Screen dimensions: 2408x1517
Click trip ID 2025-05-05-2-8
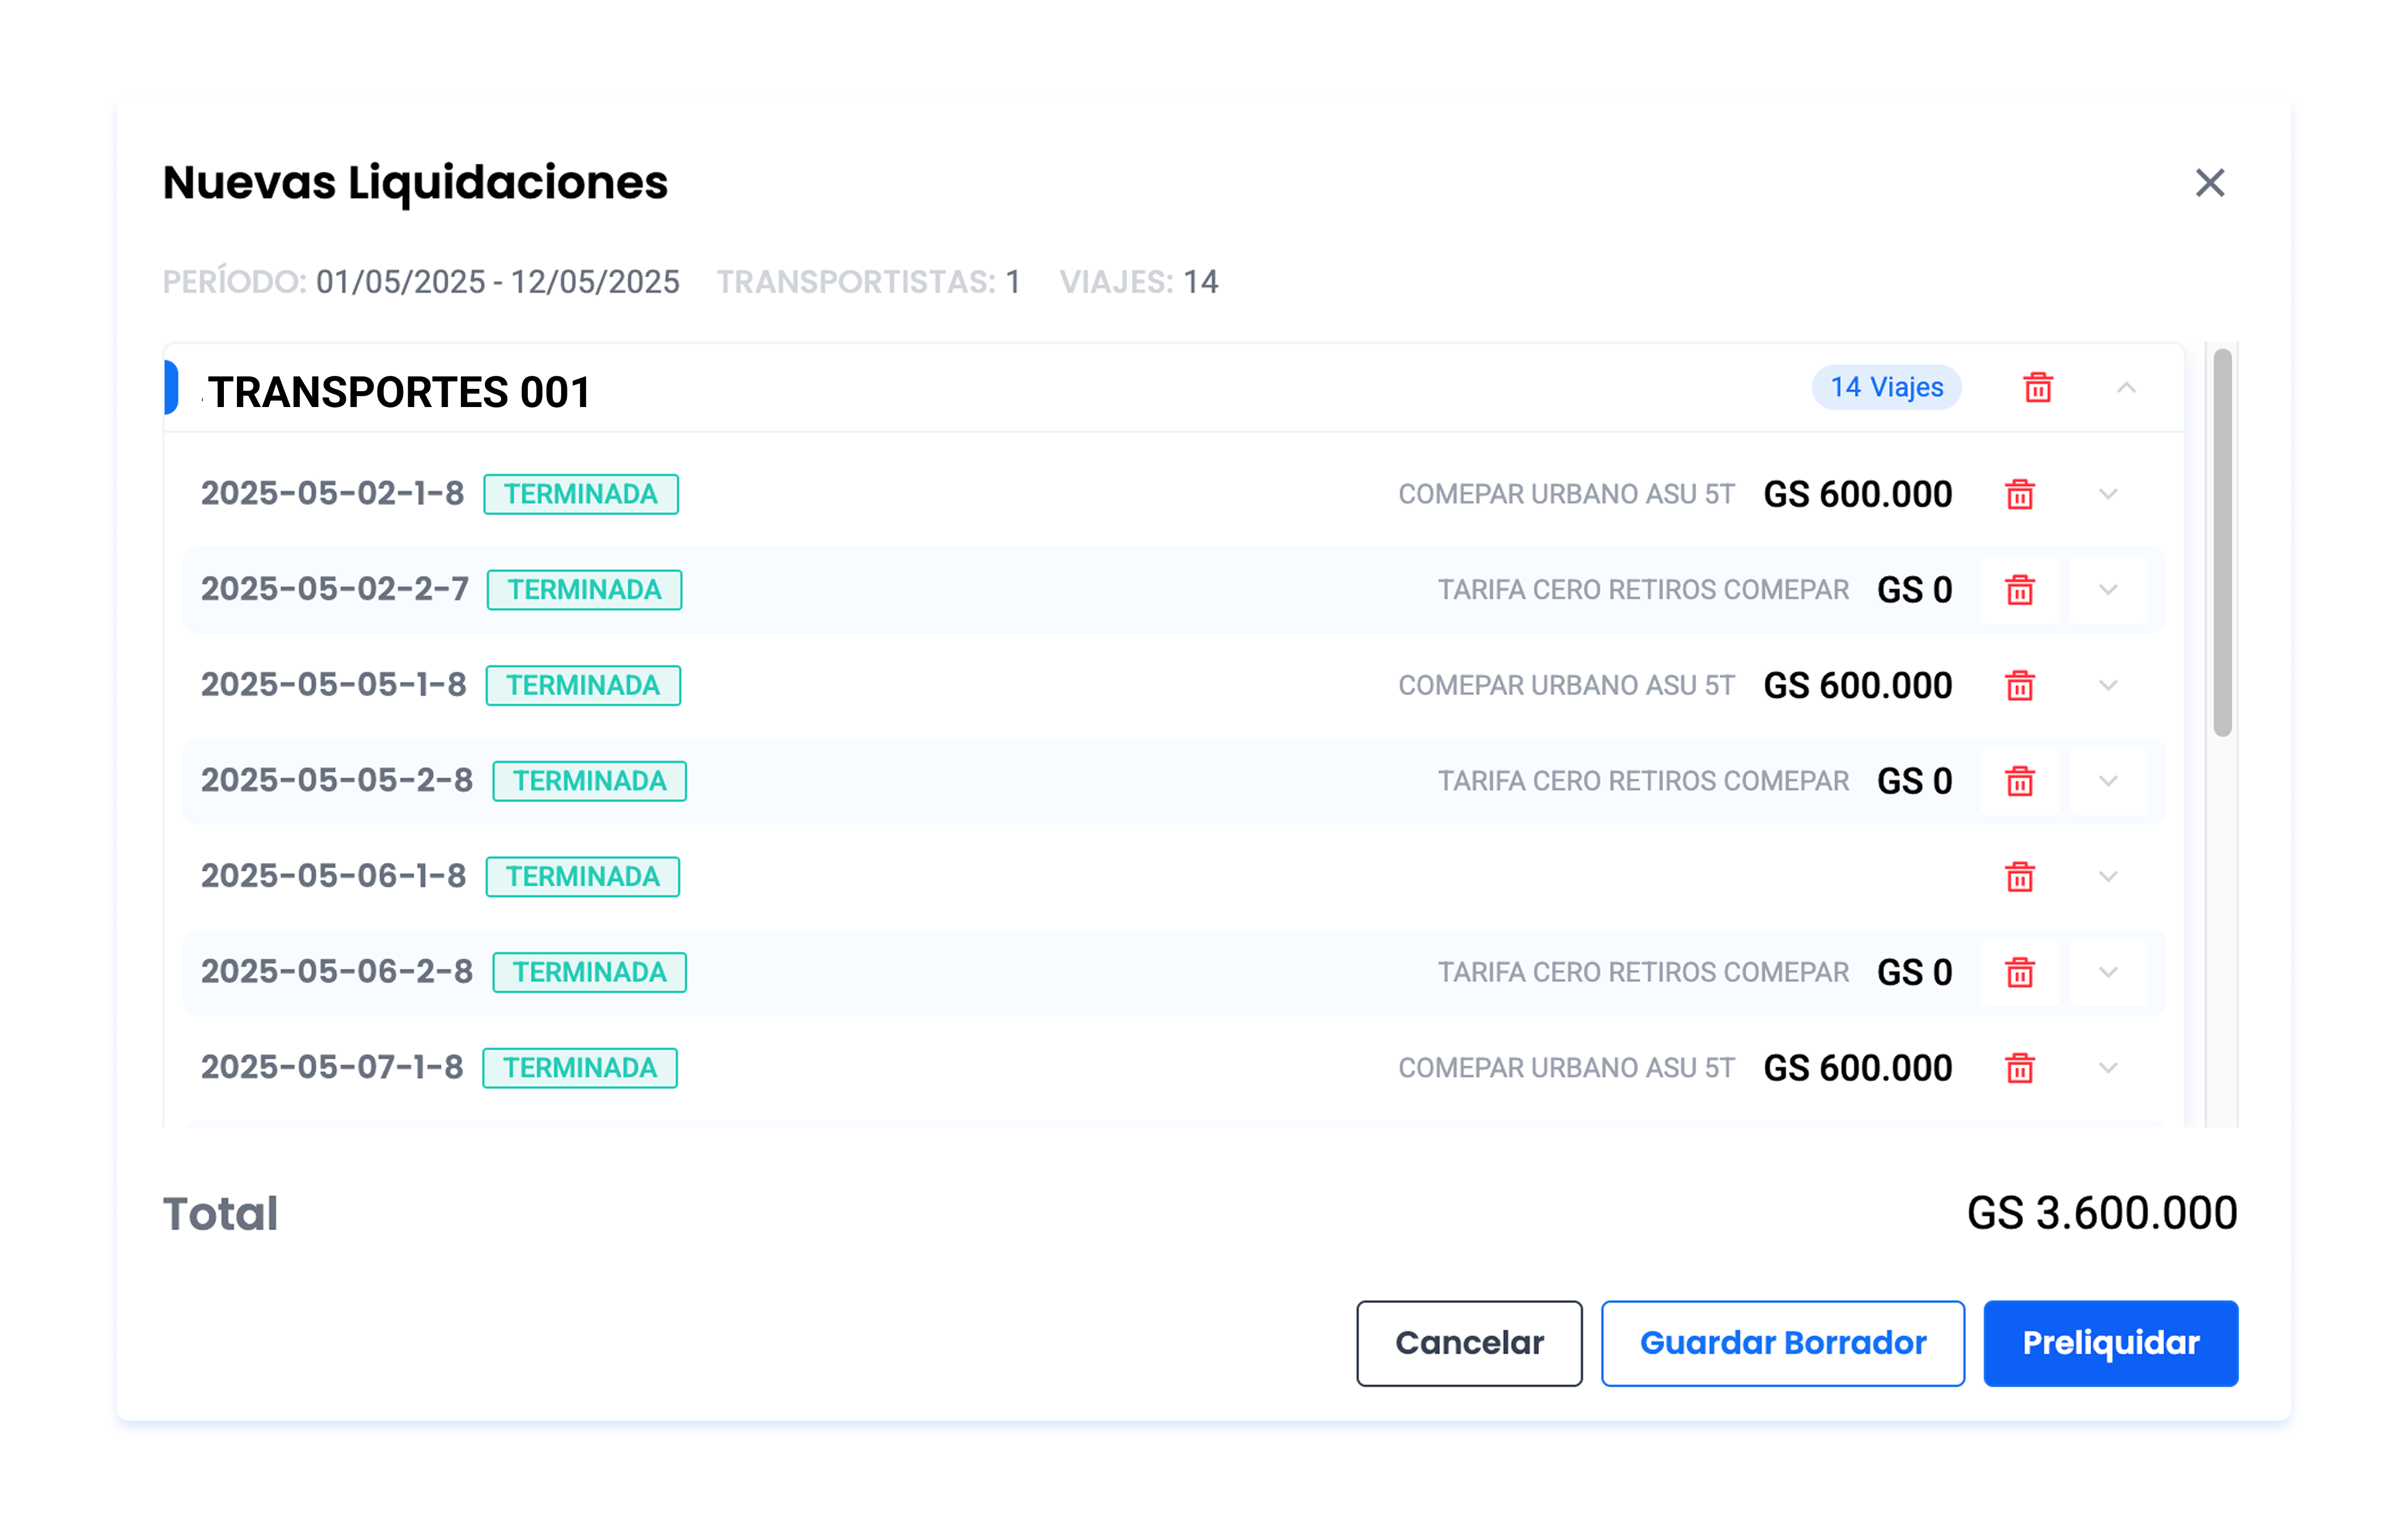pos(337,780)
